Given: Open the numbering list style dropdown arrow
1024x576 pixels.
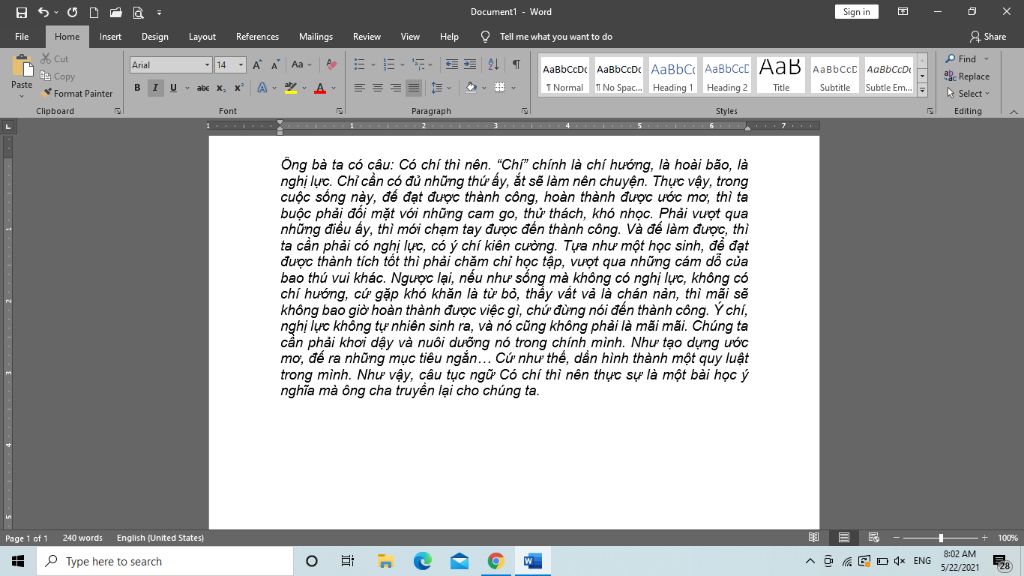Looking at the screenshot, I should 402,65.
